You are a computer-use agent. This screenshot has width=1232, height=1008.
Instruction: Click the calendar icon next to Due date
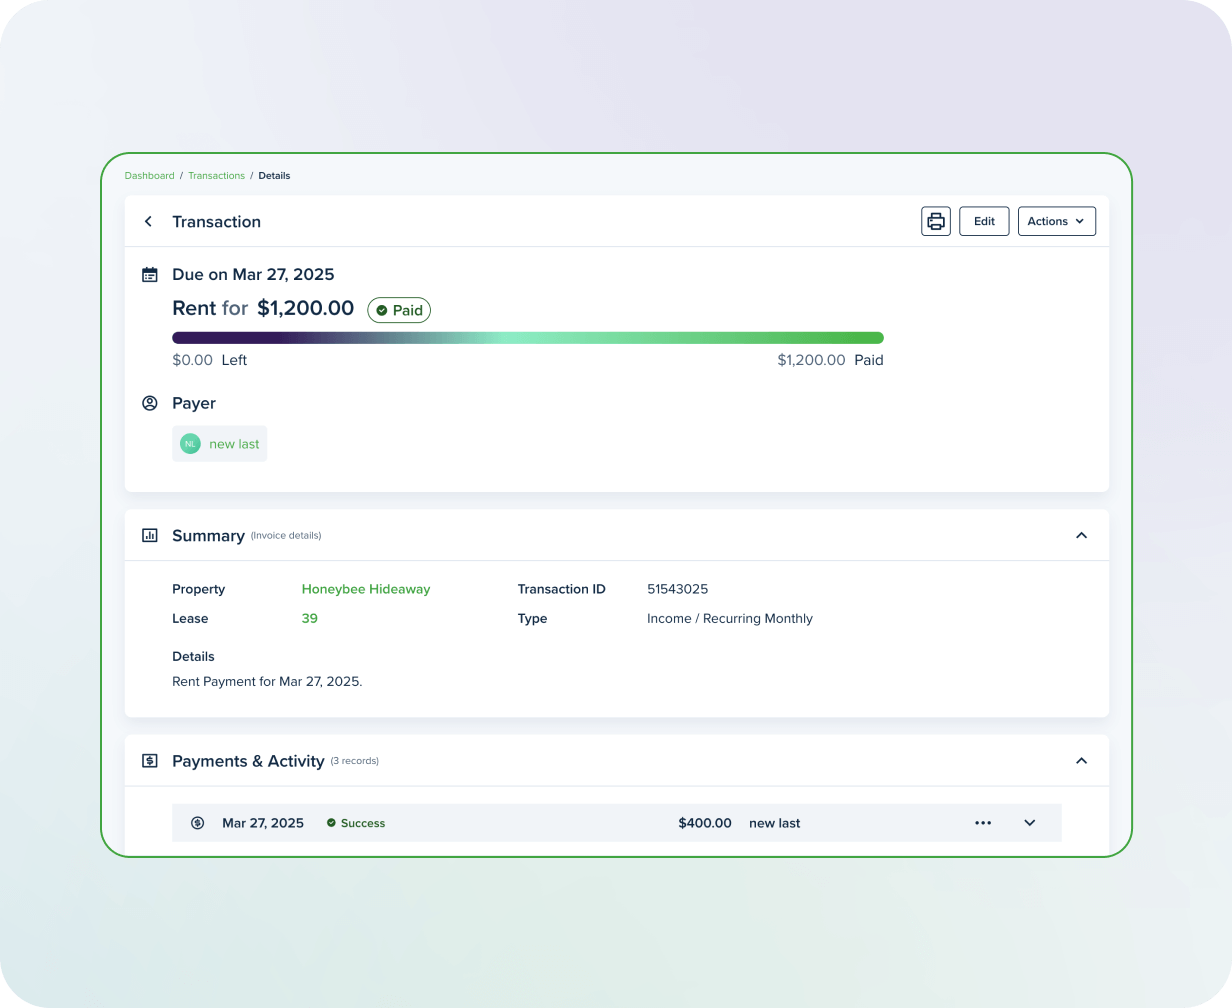coord(150,275)
